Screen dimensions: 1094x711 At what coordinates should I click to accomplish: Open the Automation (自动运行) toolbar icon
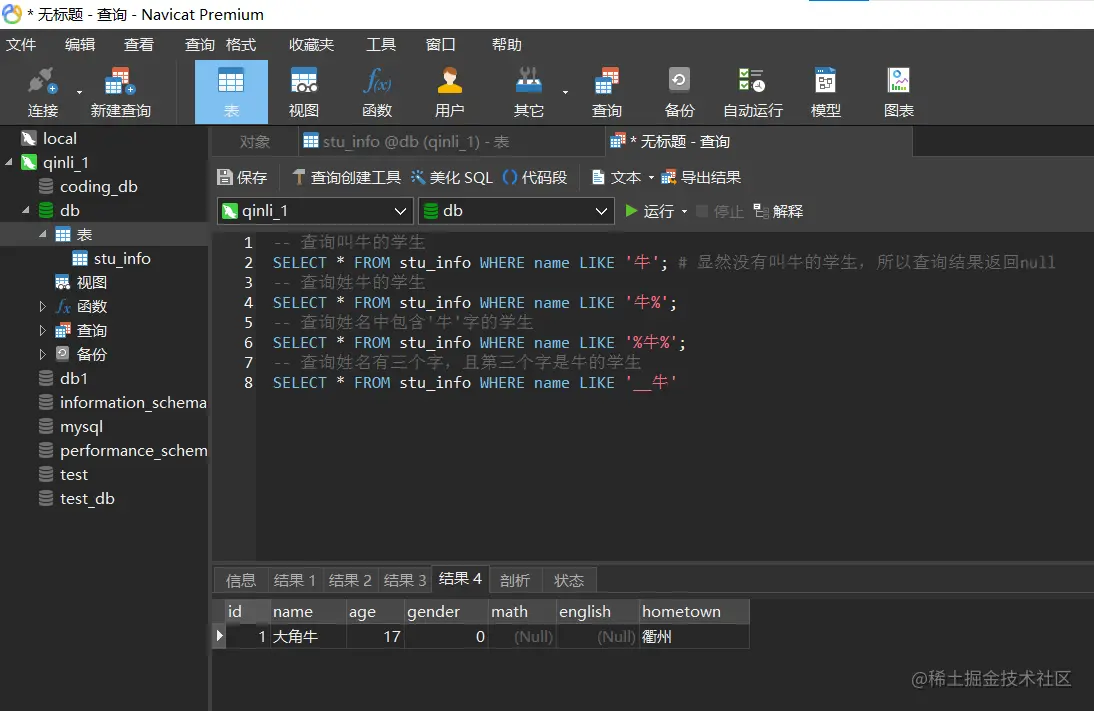click(x=752, y=92)
